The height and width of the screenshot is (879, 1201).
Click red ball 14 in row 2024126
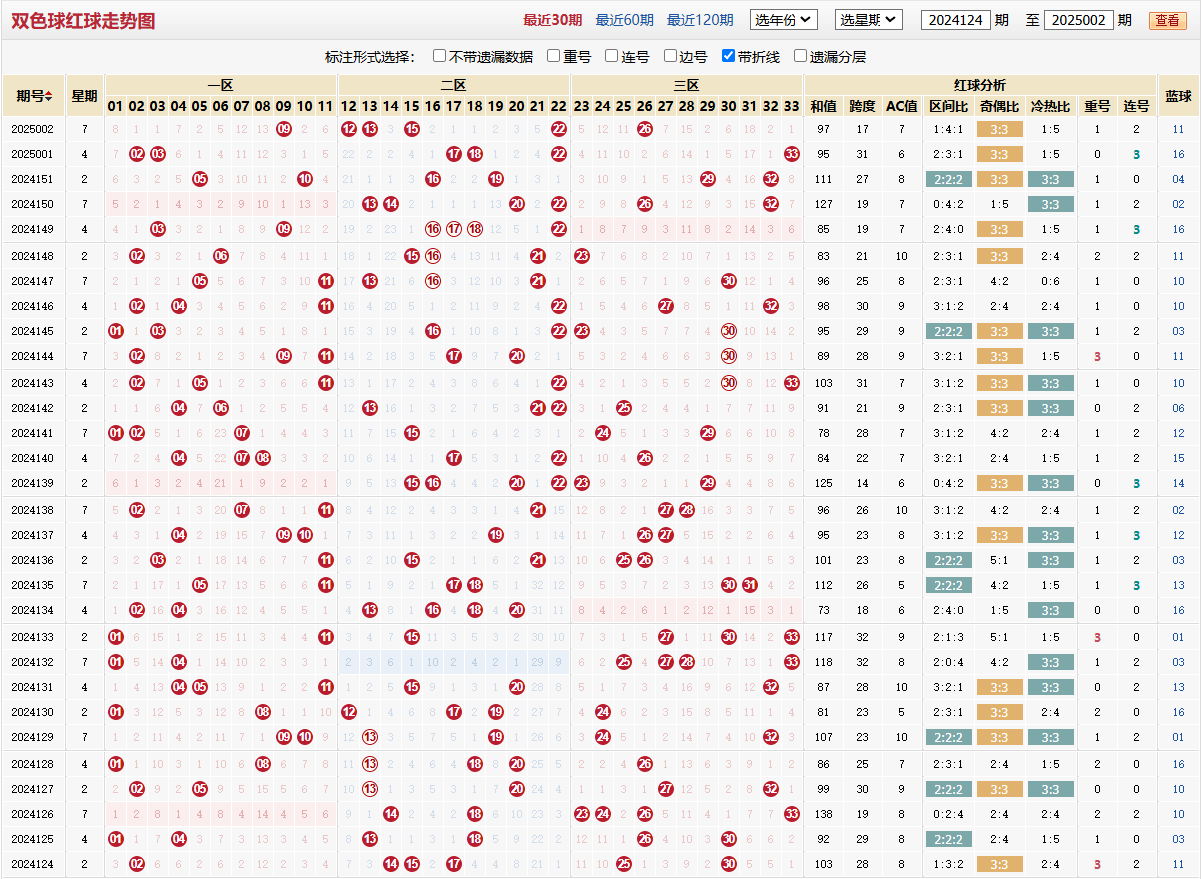click(x=391, y=814)
